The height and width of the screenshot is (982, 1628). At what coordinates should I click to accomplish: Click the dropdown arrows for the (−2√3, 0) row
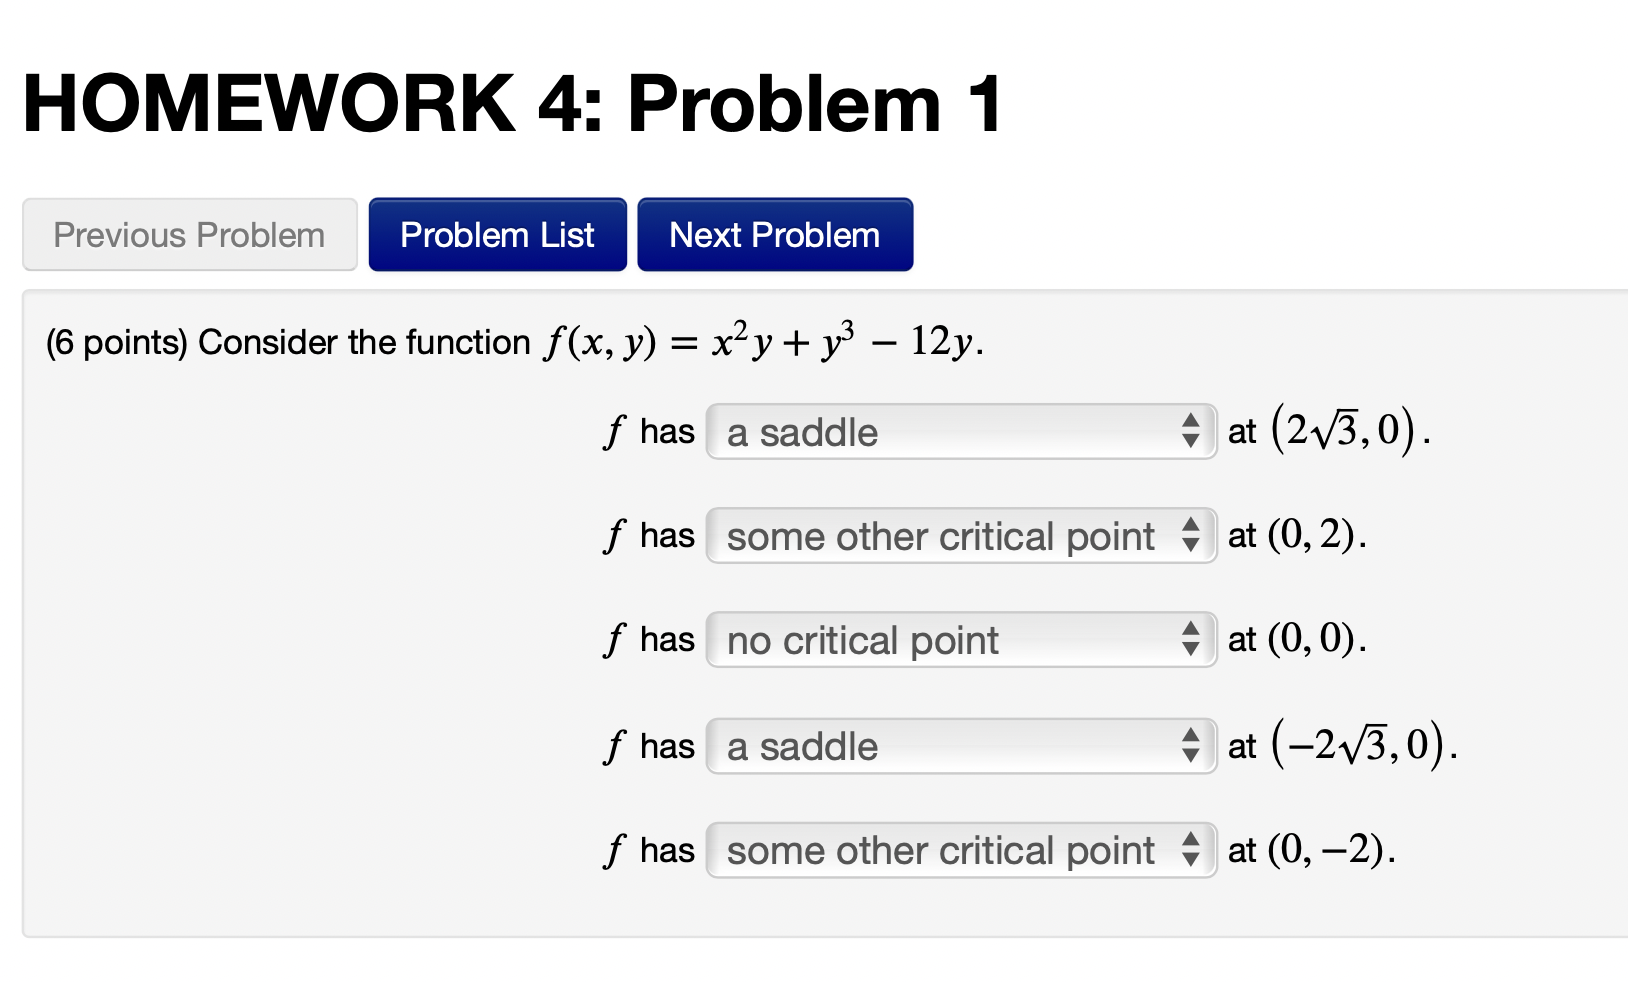(1191, 745)
